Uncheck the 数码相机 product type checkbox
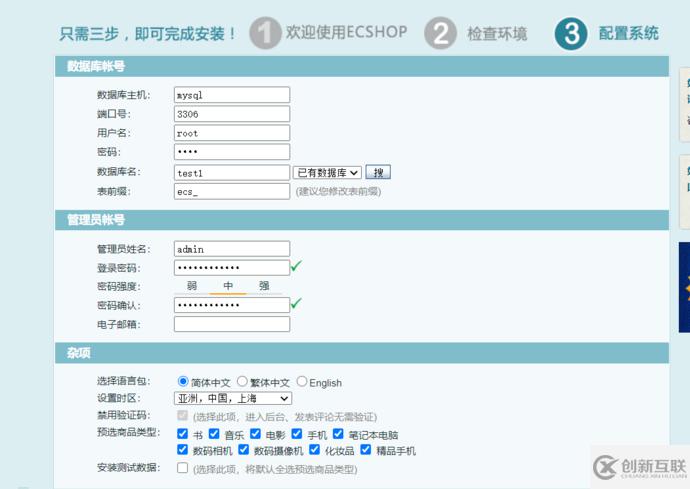Screen dimensions: 690x489 coord(182,449)
